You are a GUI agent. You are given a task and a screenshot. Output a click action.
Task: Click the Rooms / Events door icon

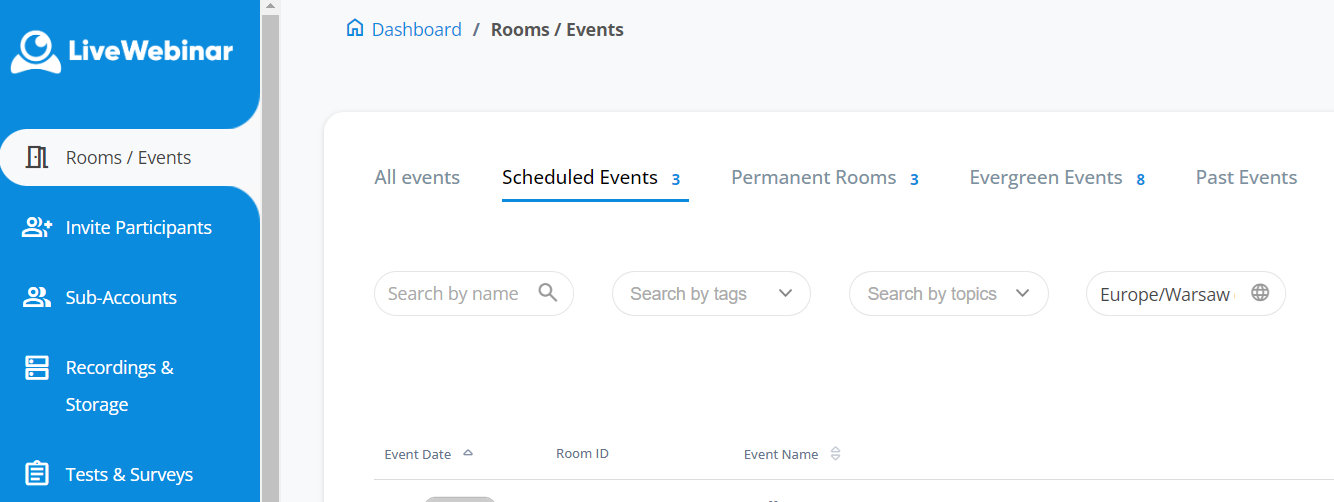click(x=37, y=157)
